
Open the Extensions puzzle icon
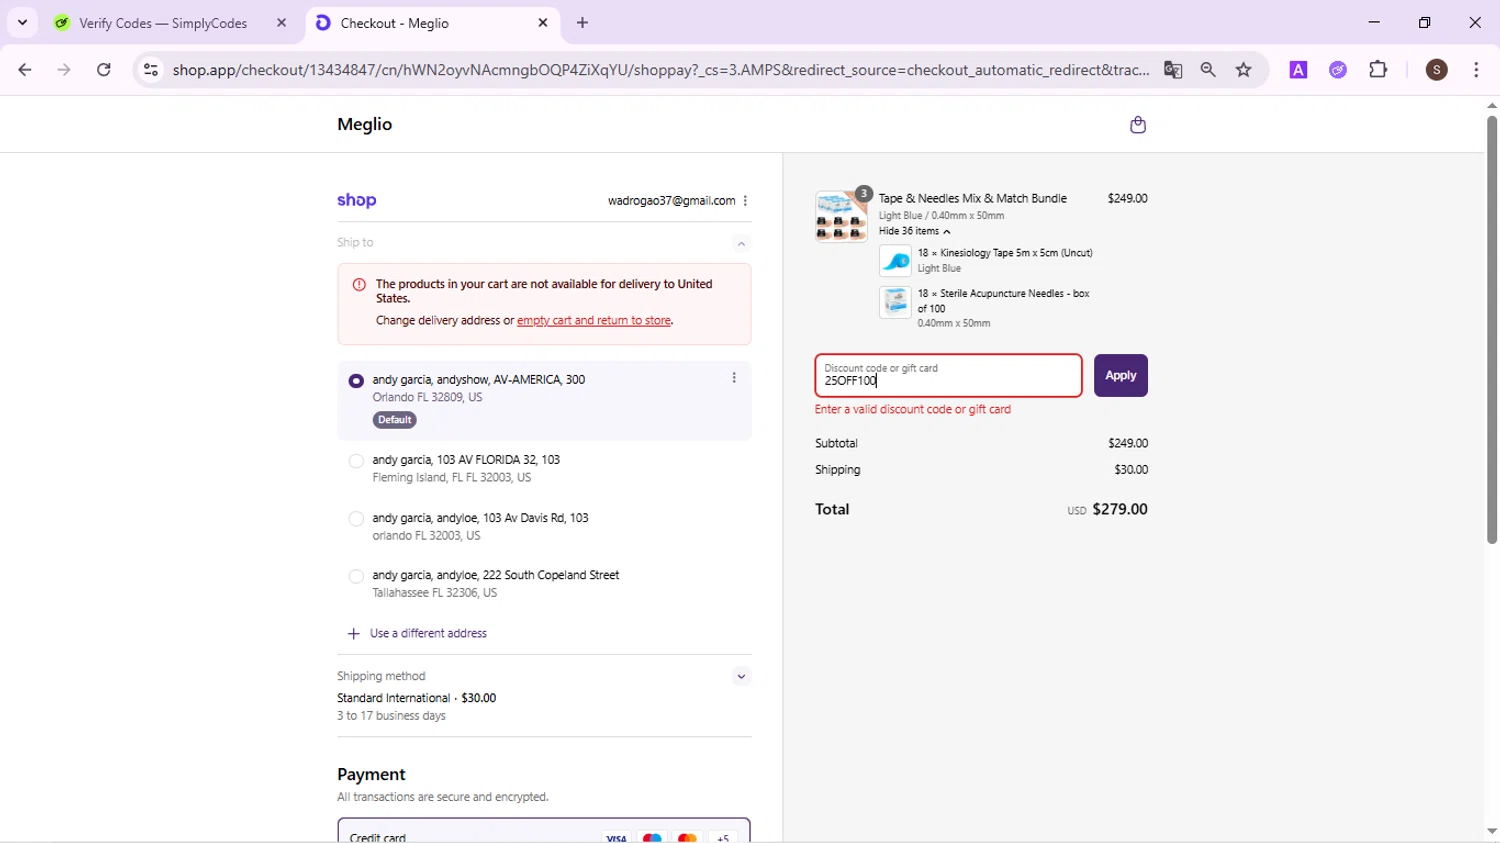1378,70
